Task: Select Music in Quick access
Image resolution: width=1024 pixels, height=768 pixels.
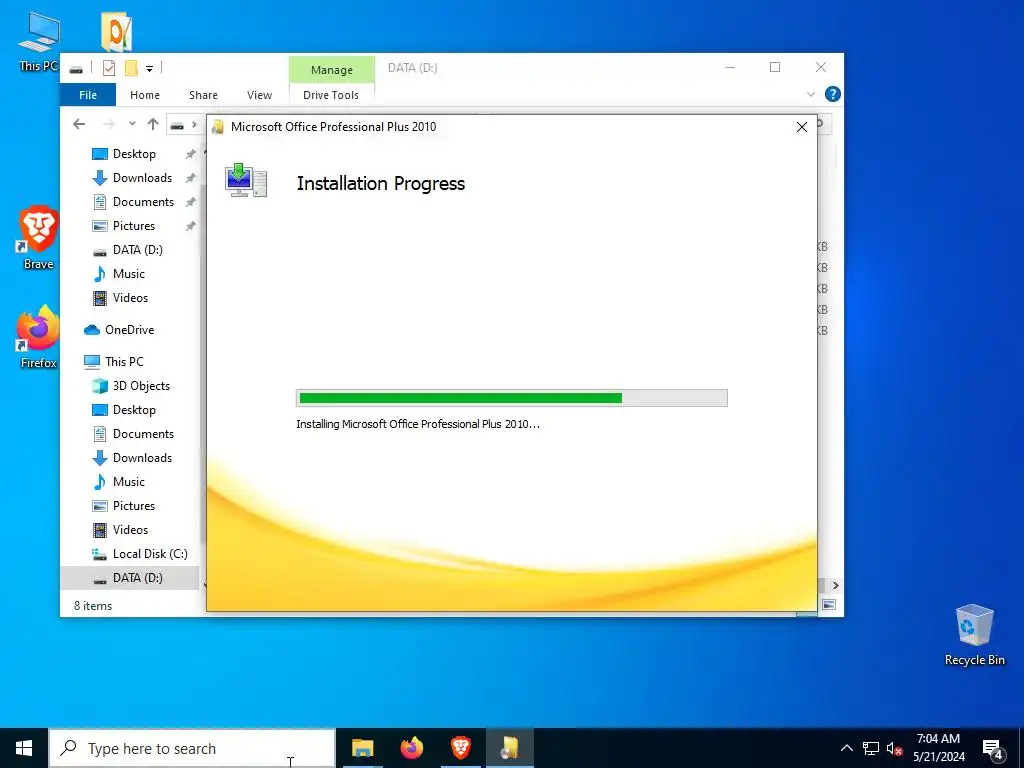Action: [x=129, y=274]
